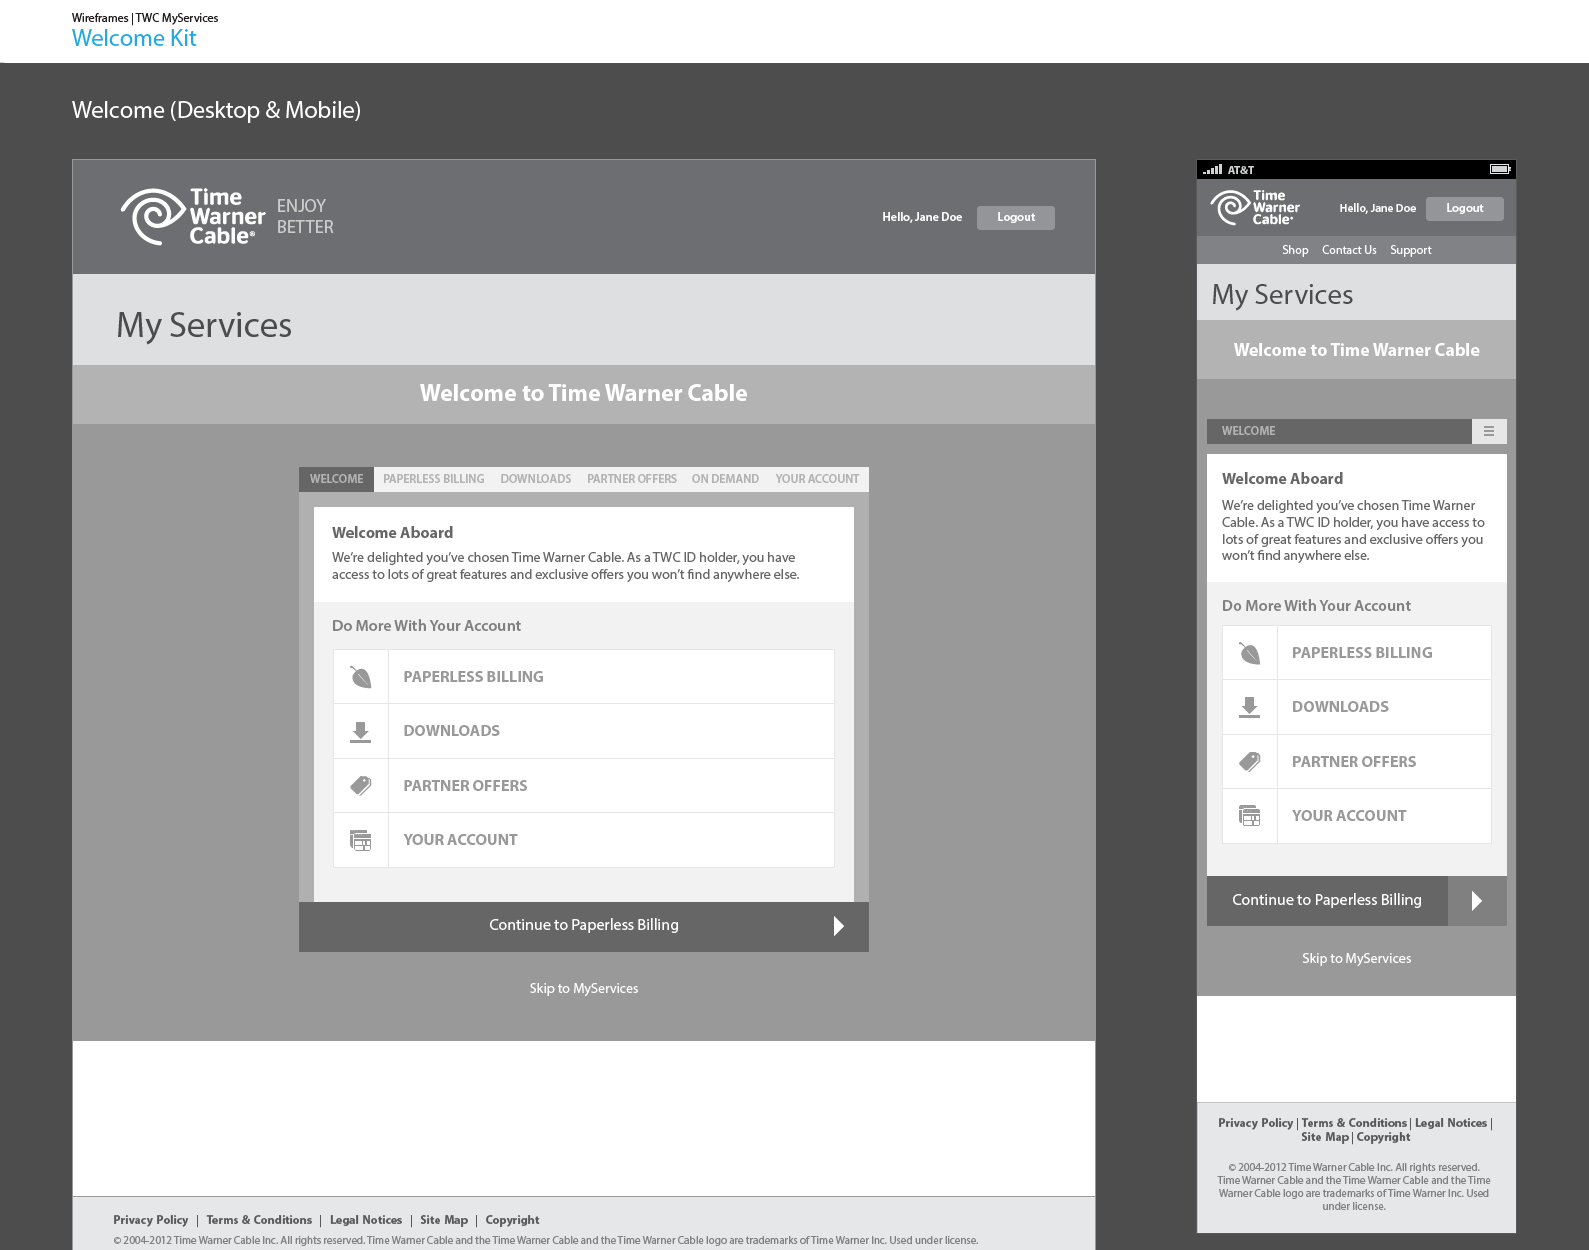1589x1250 pixels.
Task: Click the mobile Time Warner Cable logo
Action: (x=1255, y=208)
